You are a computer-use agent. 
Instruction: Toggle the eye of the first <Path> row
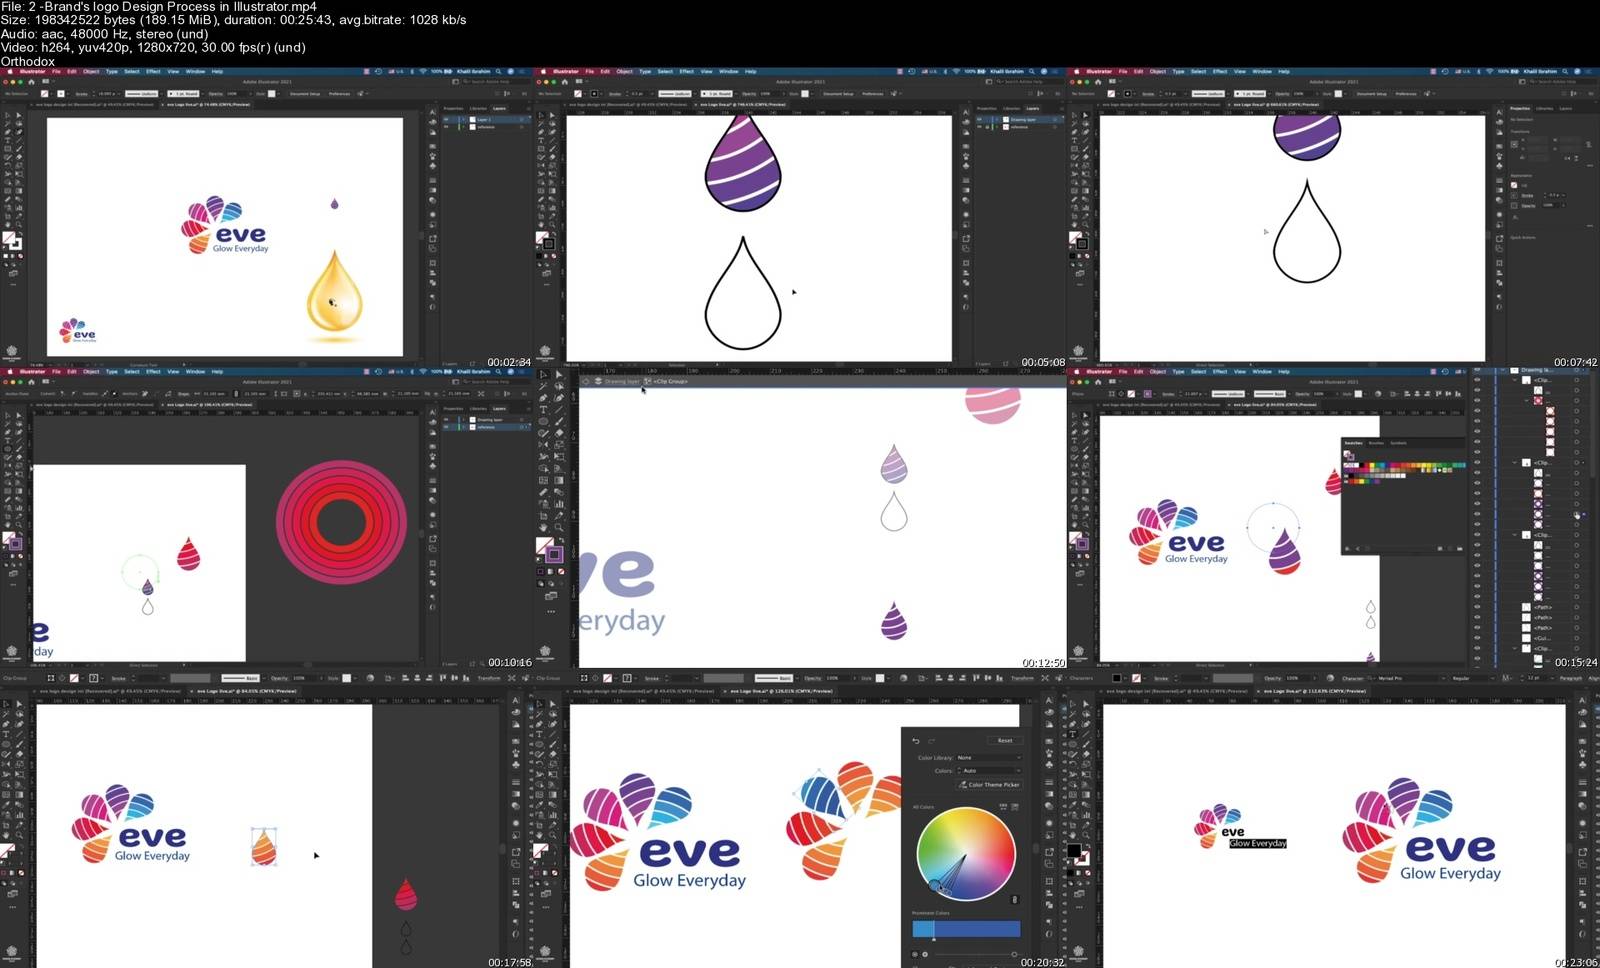1477,607
